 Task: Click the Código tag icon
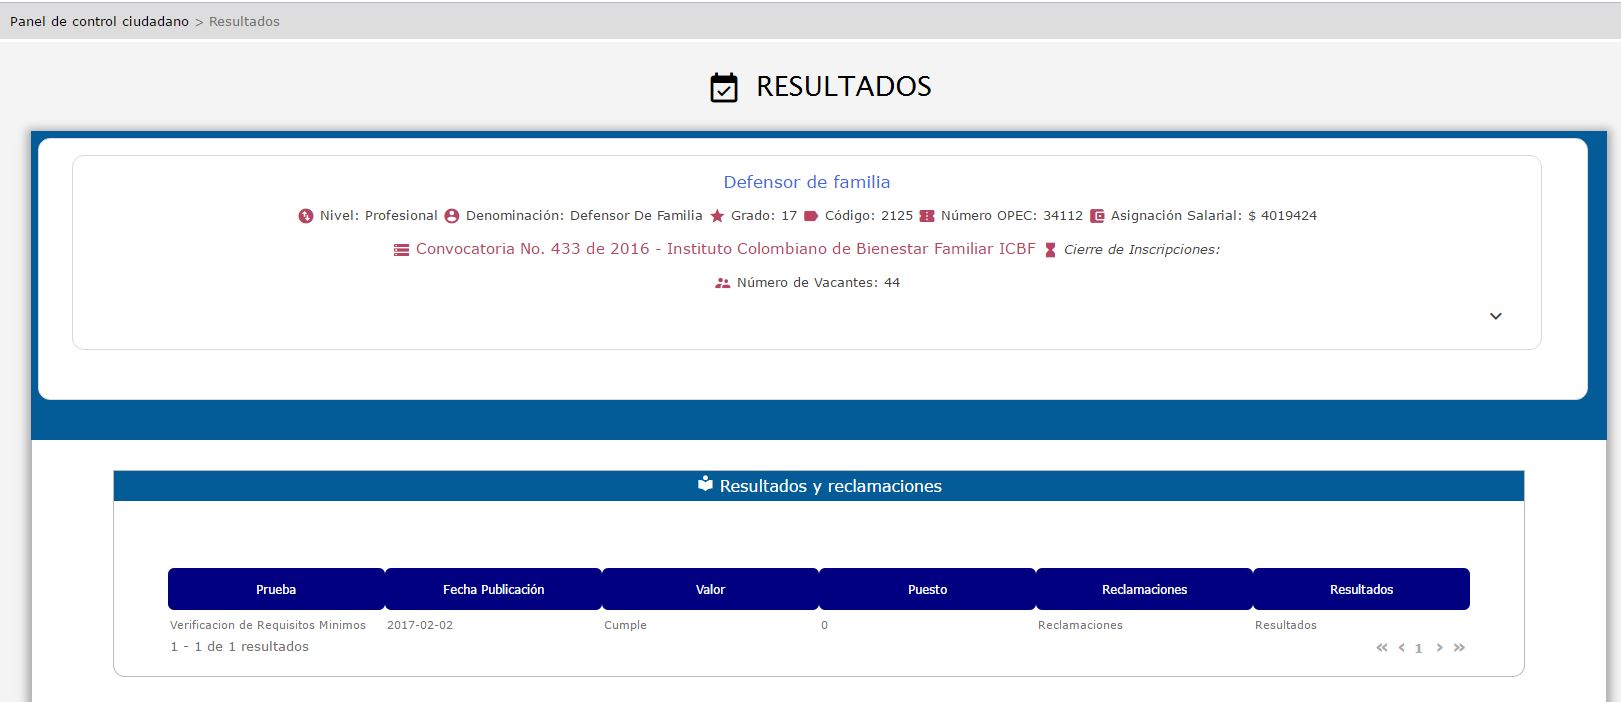pos(811,216)
